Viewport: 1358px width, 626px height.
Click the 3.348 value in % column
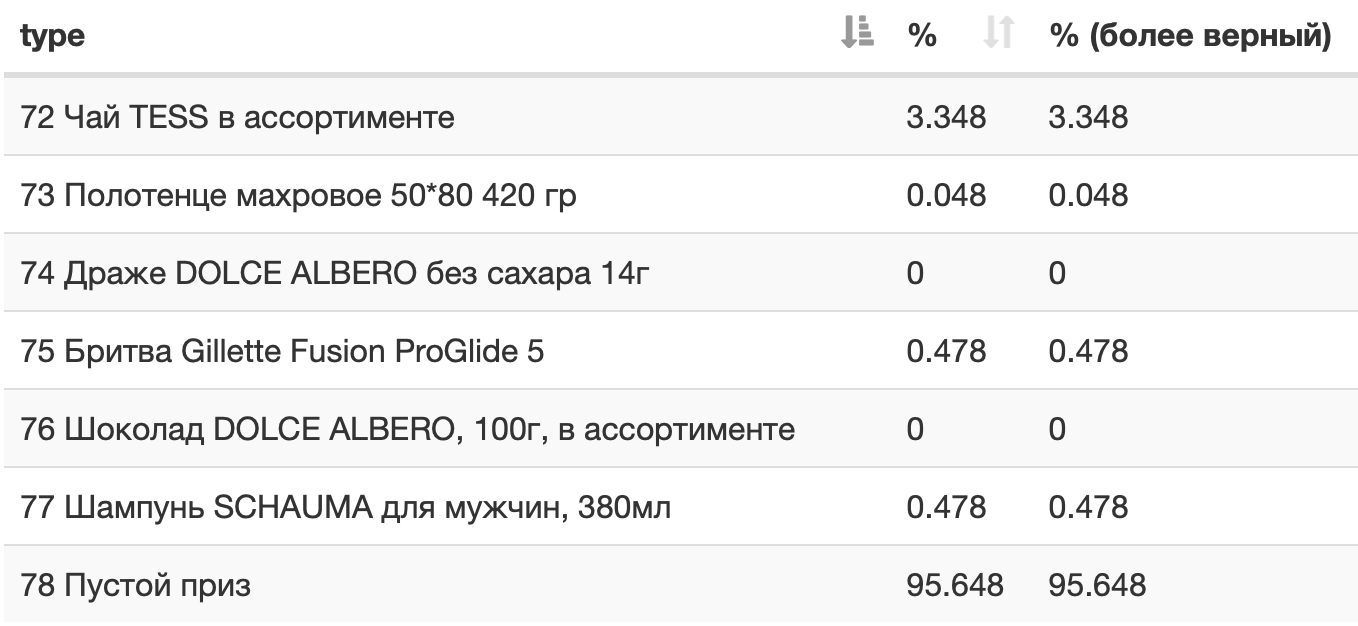tap(946, 117)
